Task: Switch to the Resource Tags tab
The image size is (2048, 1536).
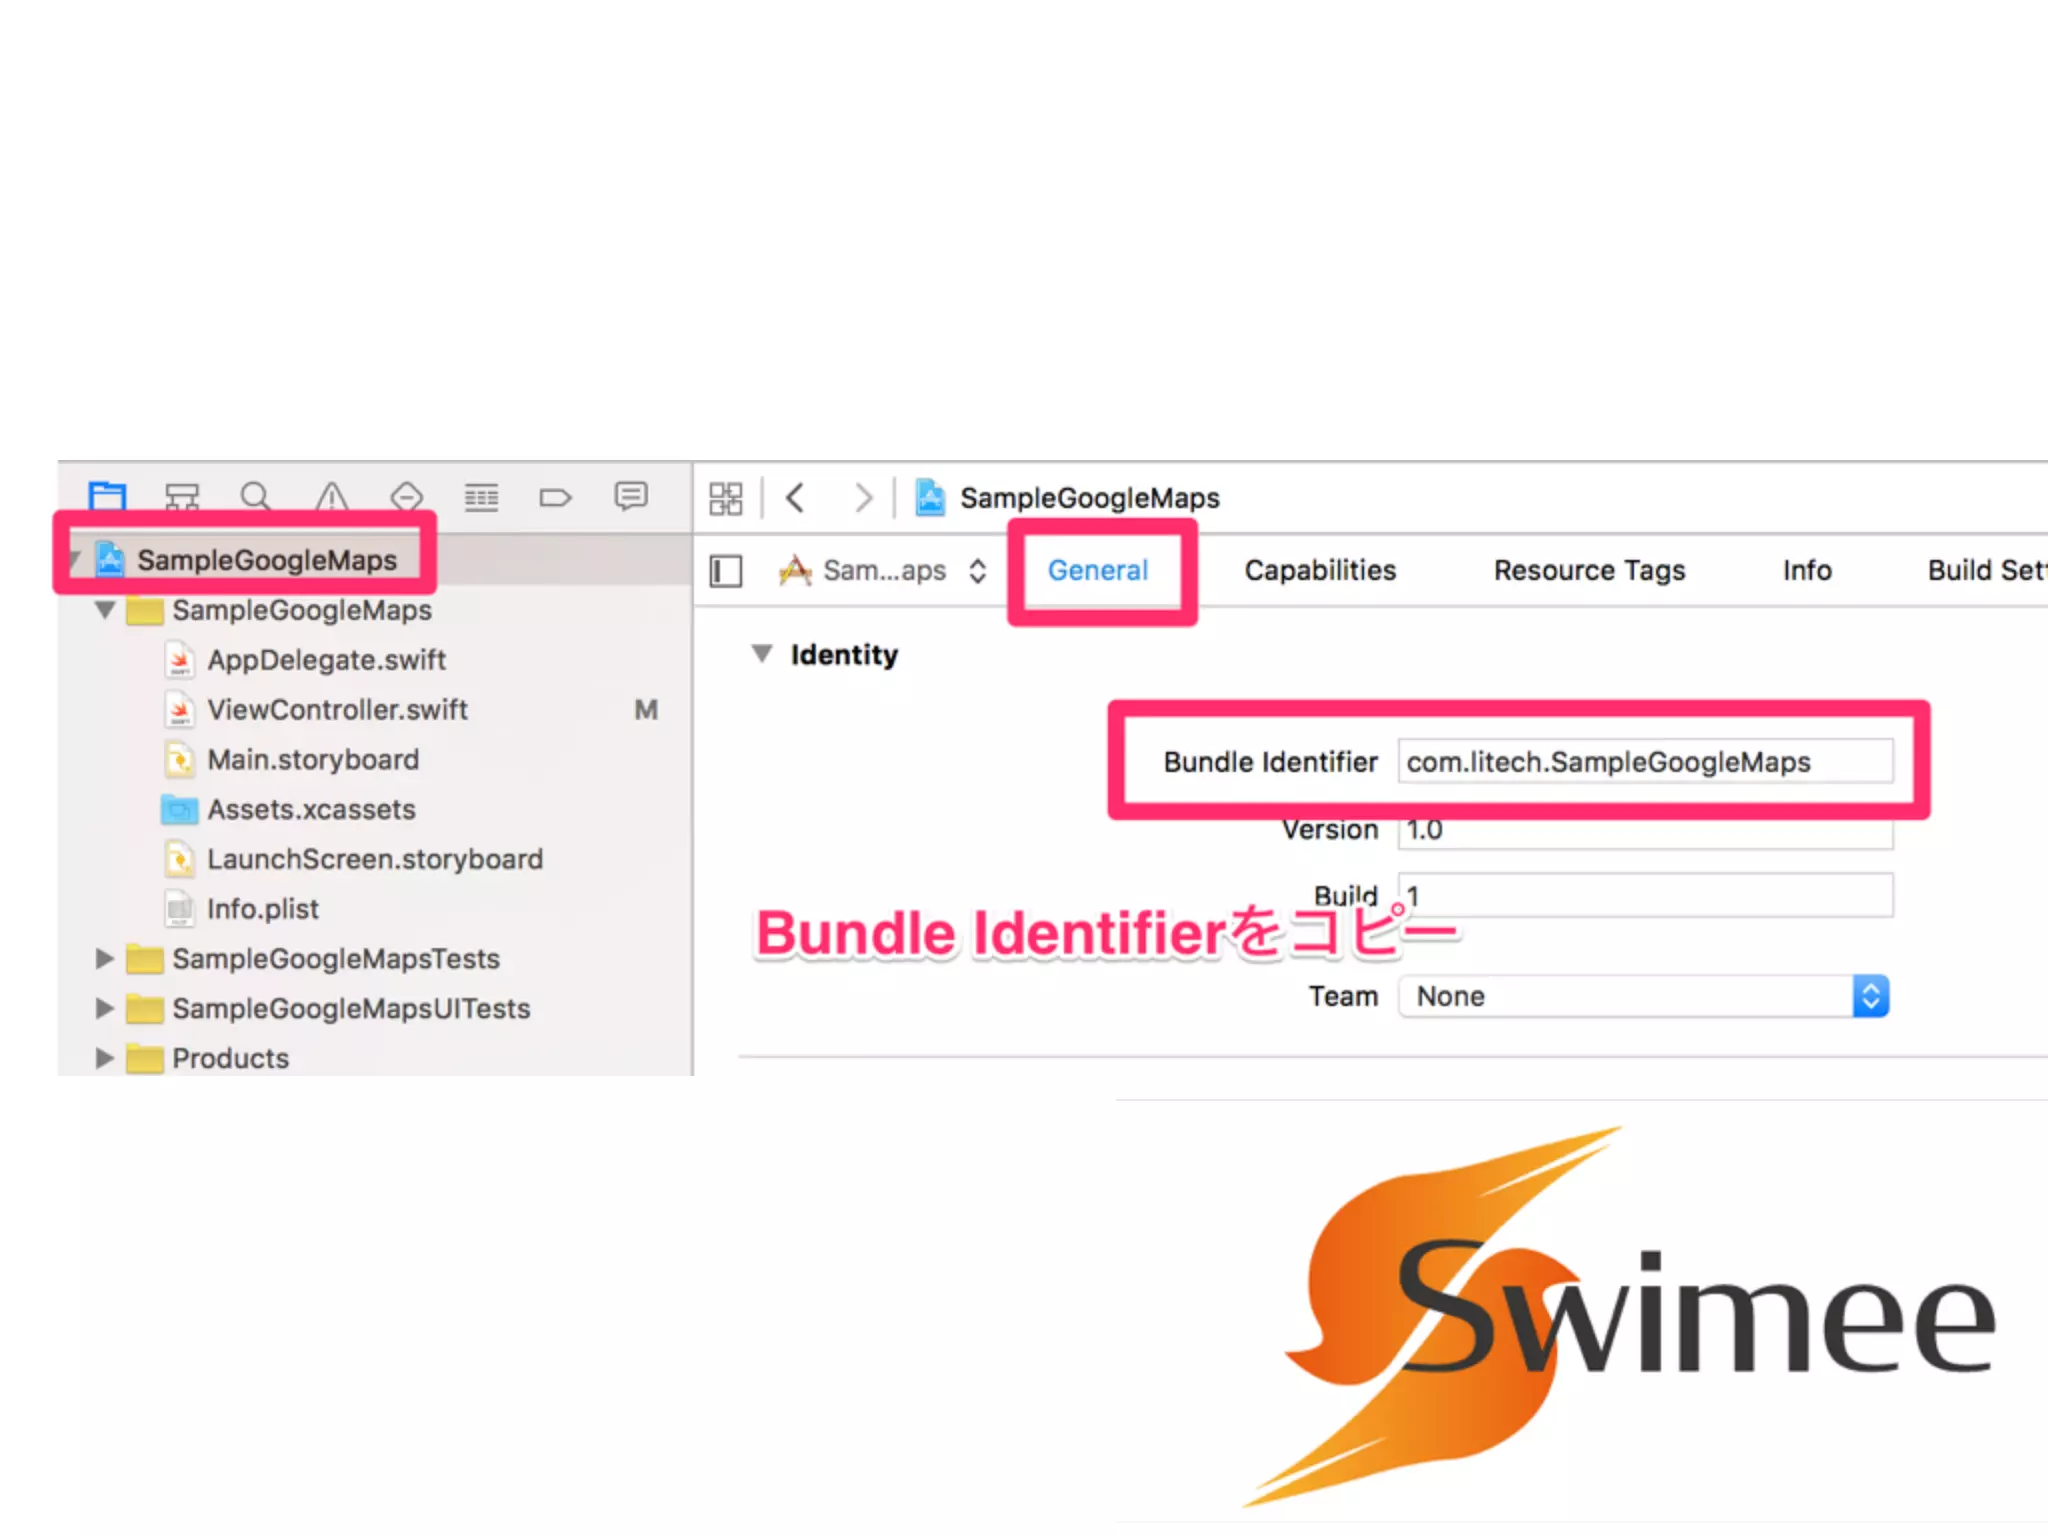Action: 1589,570
